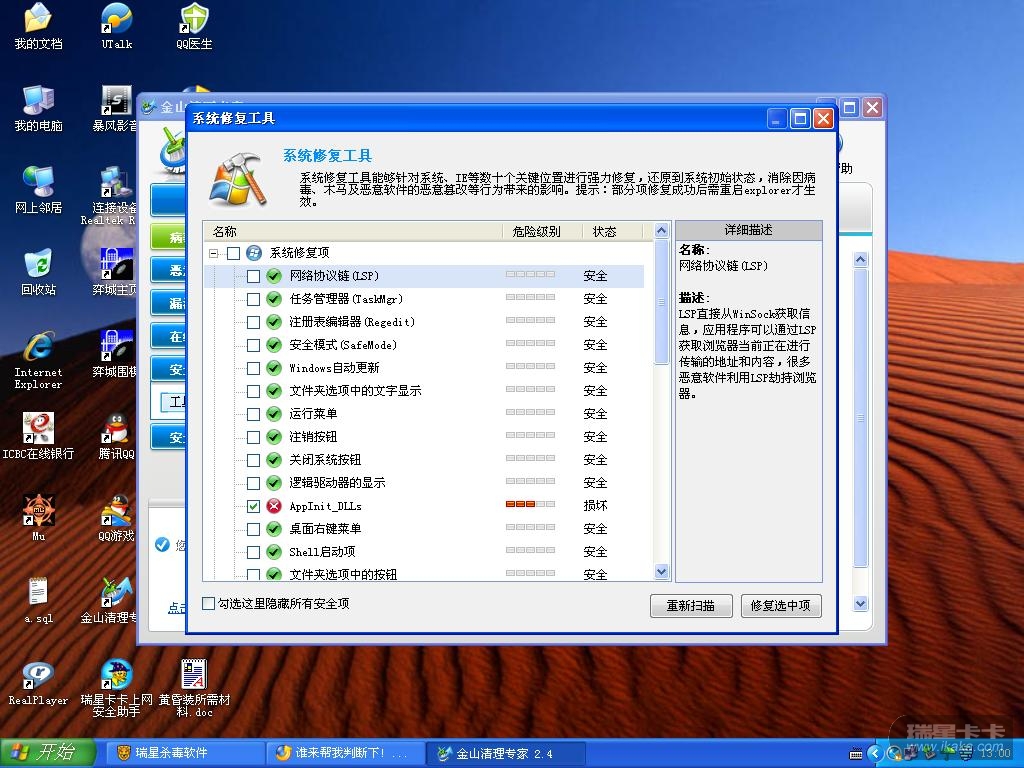Click the damaged status icon for AppInit_DLLs
Image resolution: width=1024 pixels, height=768 pixels.
tap(274, 505)
